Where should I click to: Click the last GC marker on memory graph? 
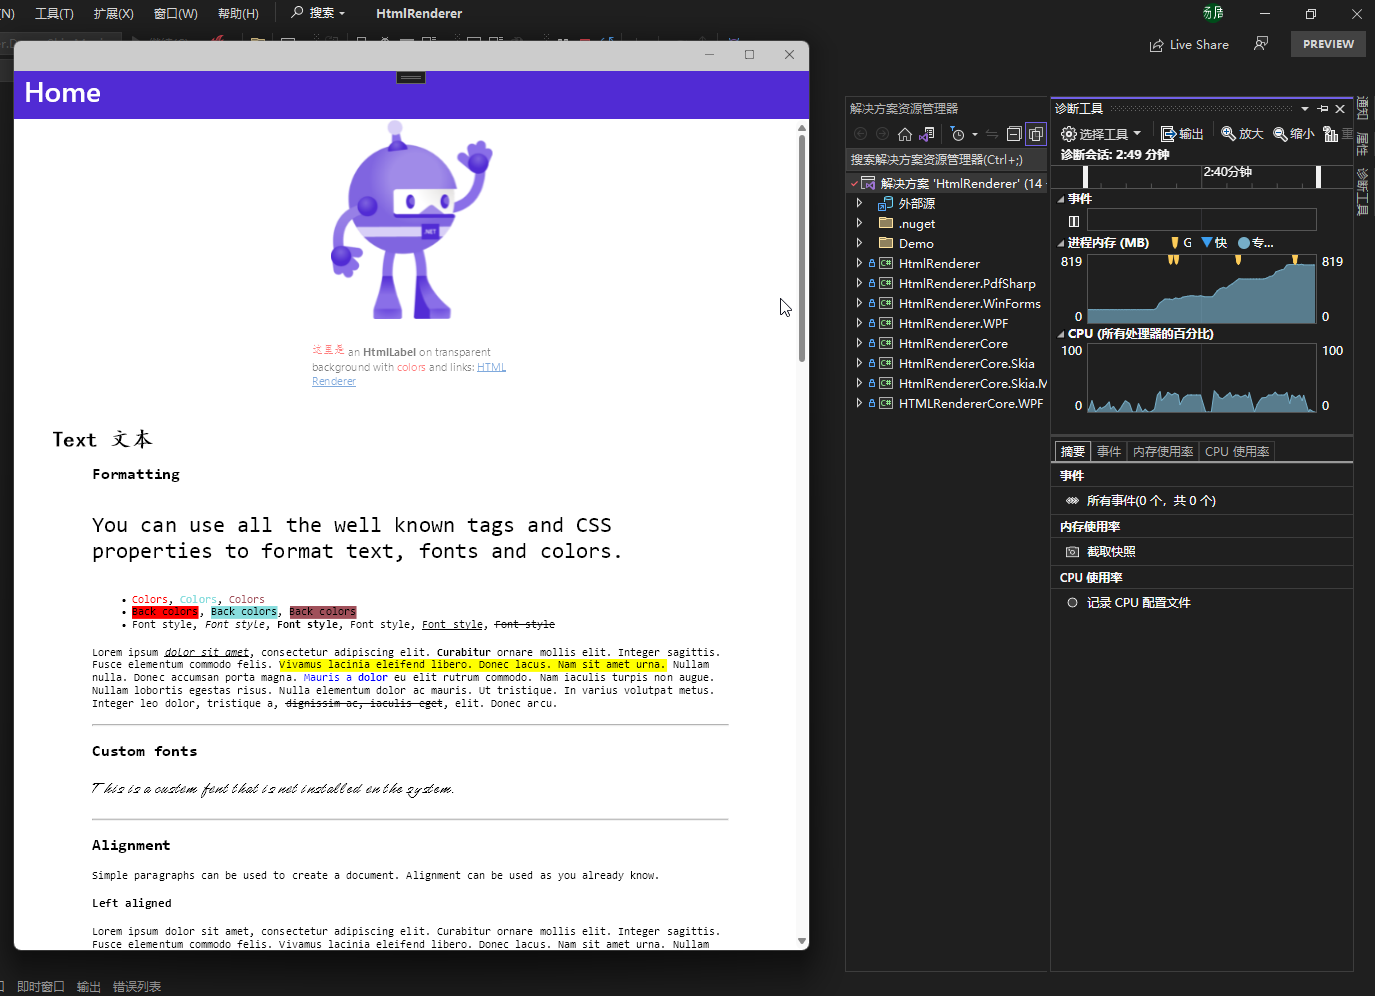point(1295,260)
